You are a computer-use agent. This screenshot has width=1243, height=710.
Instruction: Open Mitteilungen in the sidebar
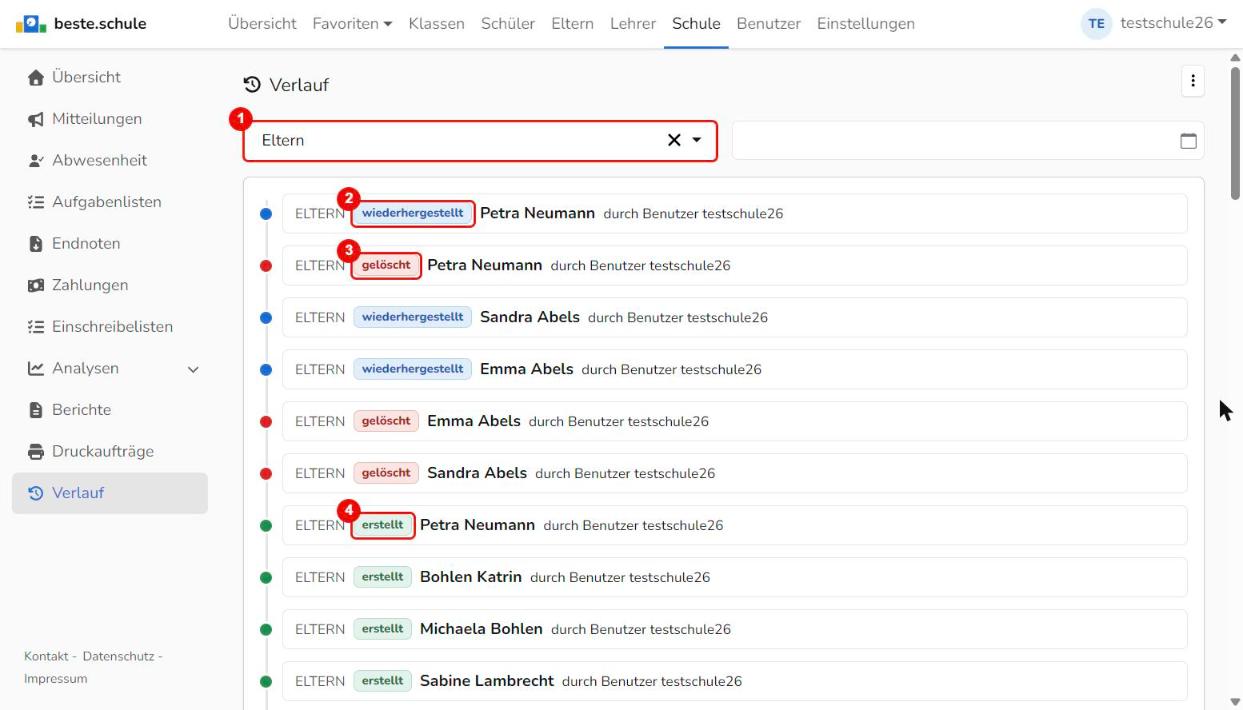[110, 119]
